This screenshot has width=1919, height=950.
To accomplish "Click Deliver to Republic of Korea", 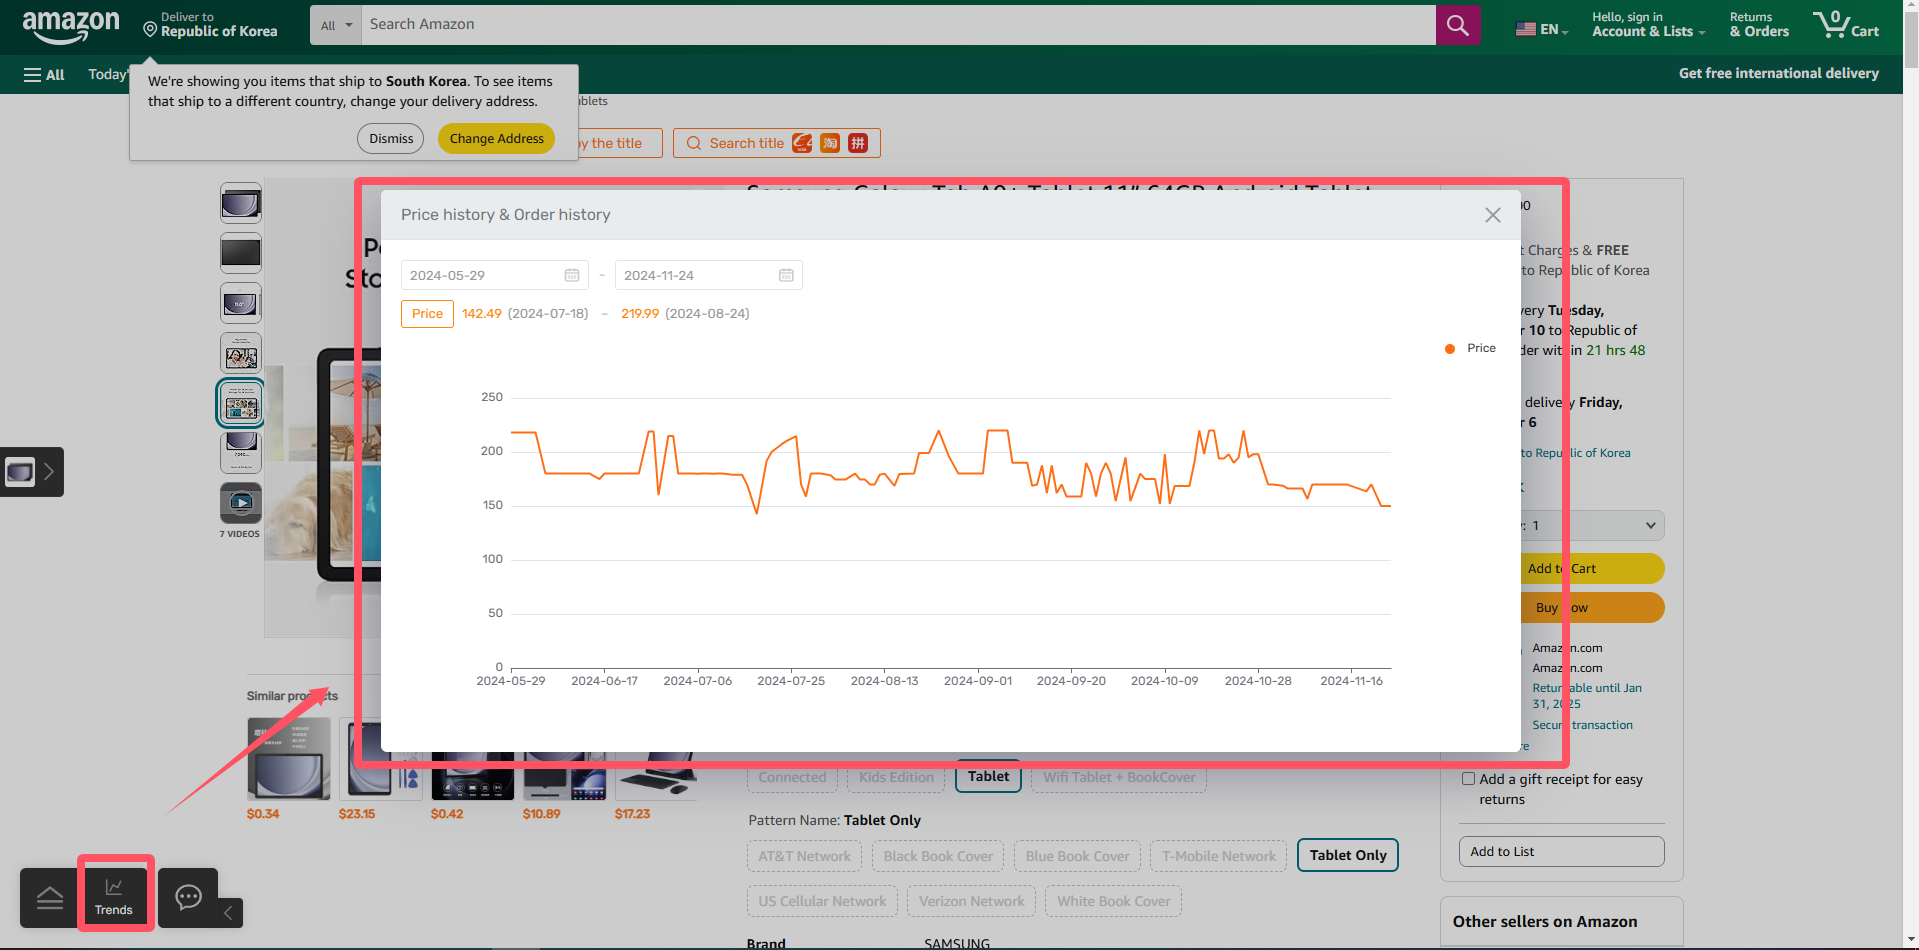I will [x=210, y=25].
